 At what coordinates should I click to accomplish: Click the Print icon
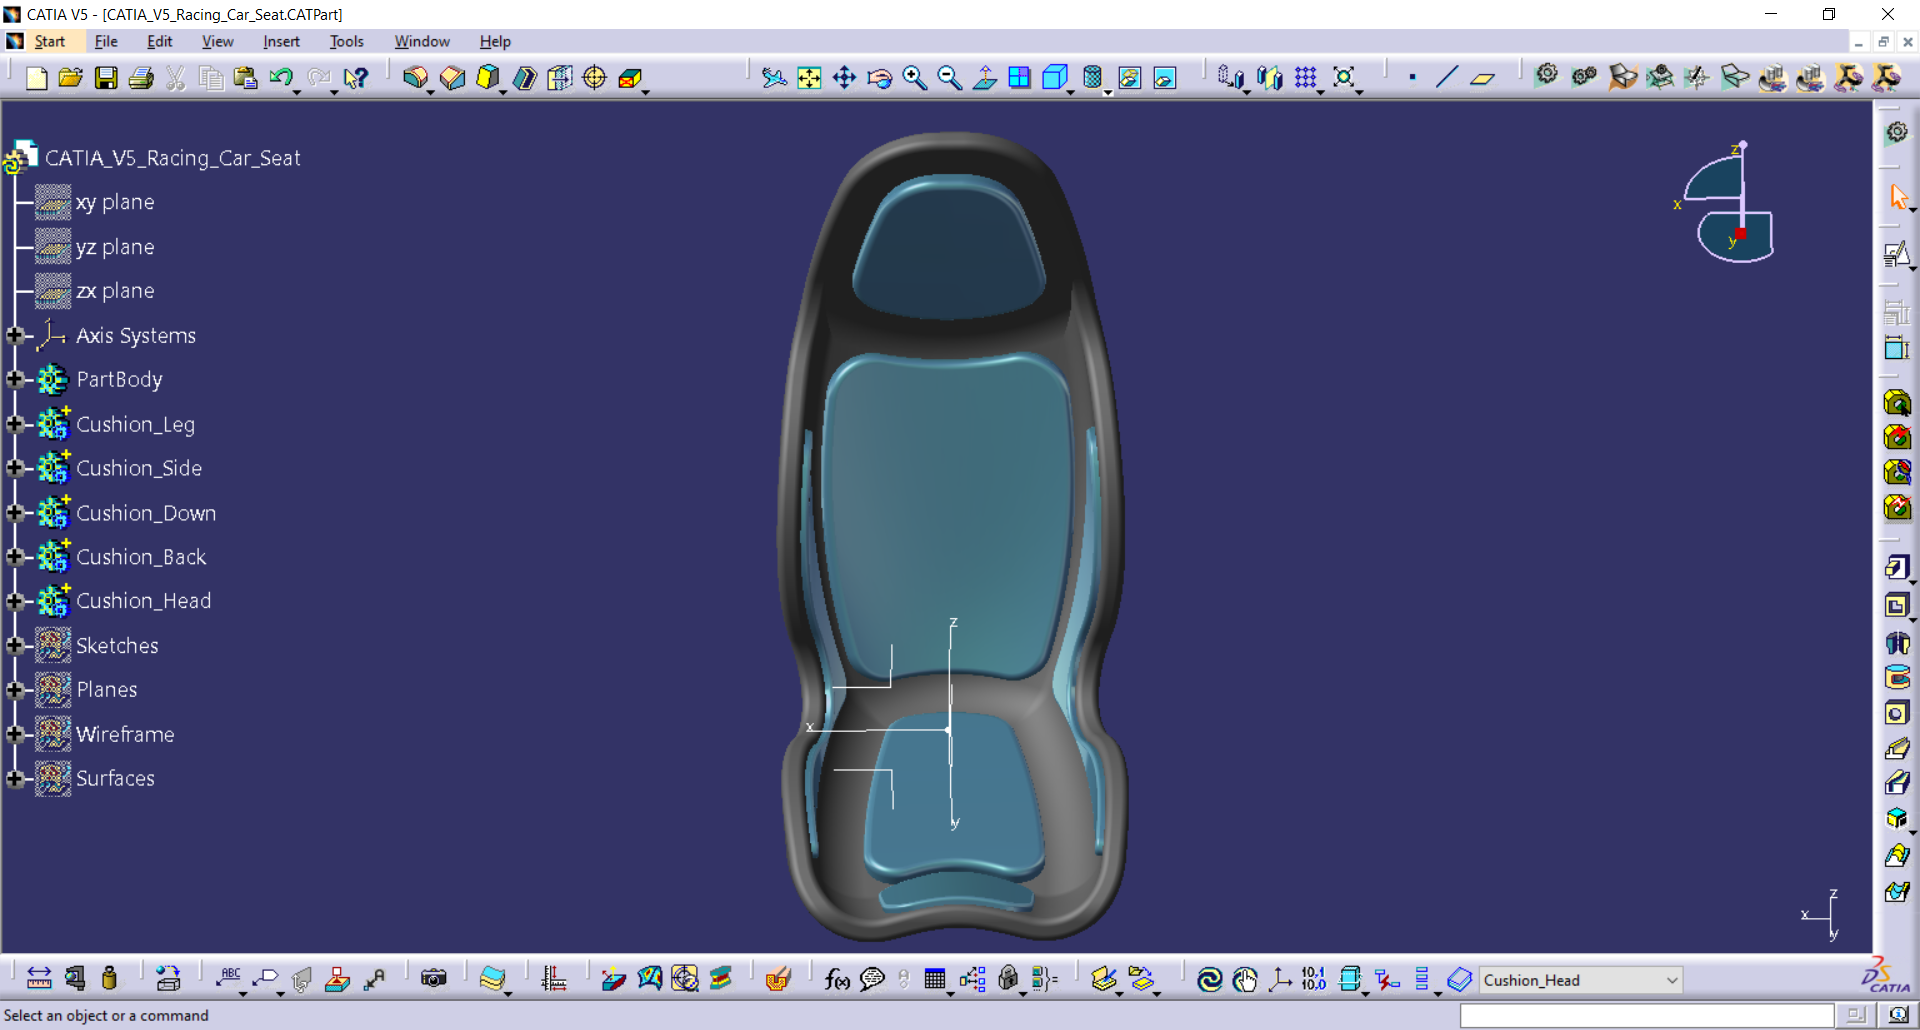pyautogui.click(x=141, y=78)
